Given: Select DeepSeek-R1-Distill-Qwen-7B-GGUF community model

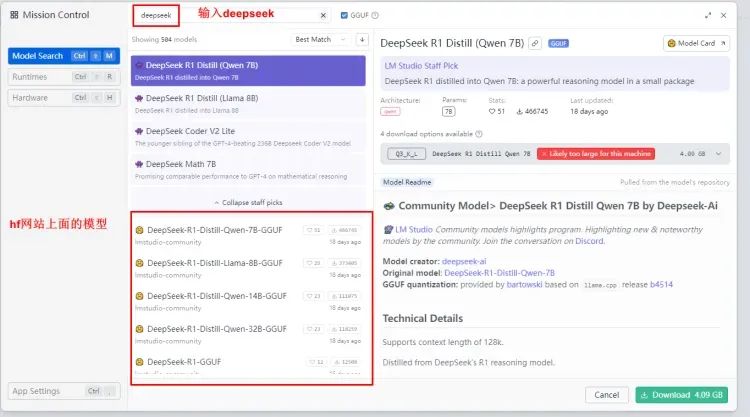Looking at the screenshot, I should click(248, 235).
